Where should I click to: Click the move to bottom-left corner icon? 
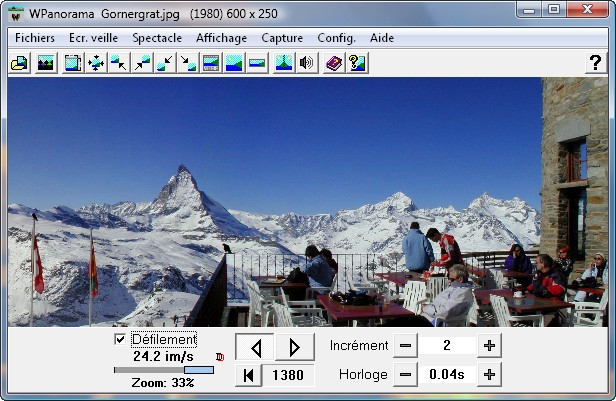point(165,63)
